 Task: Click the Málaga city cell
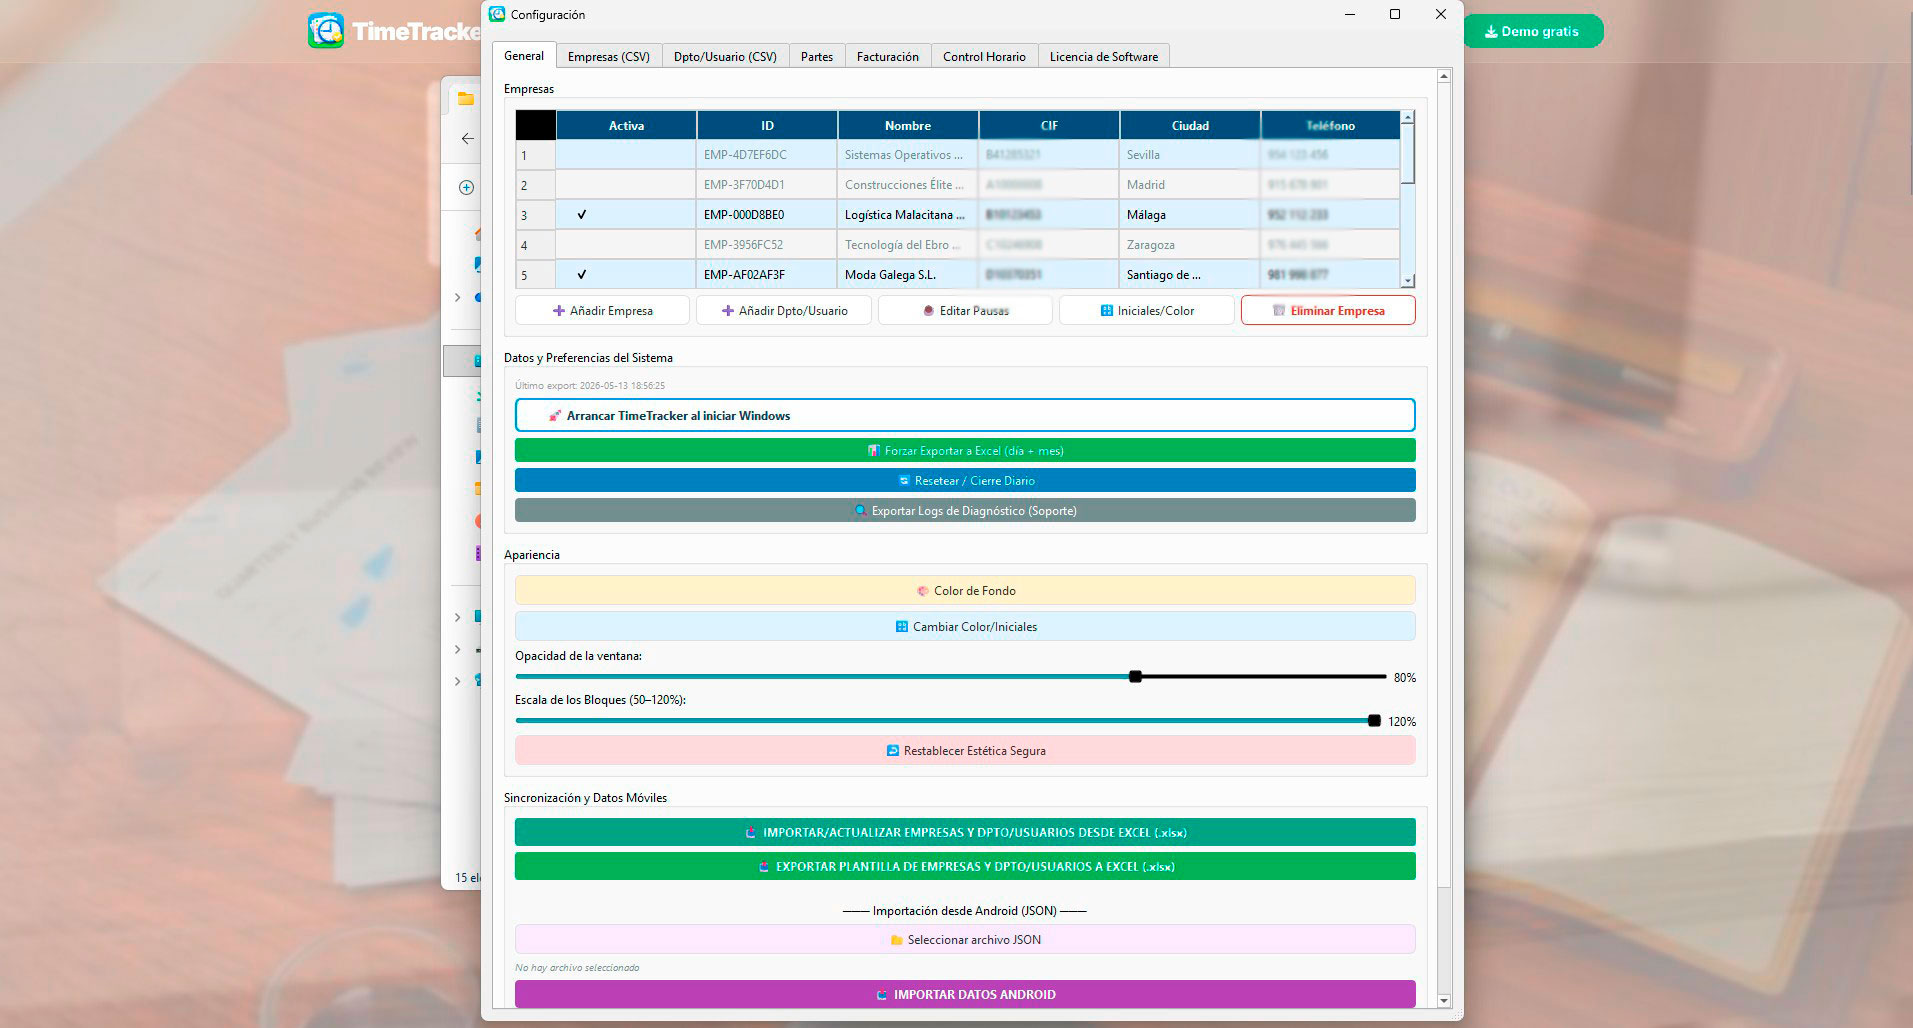1190,215
